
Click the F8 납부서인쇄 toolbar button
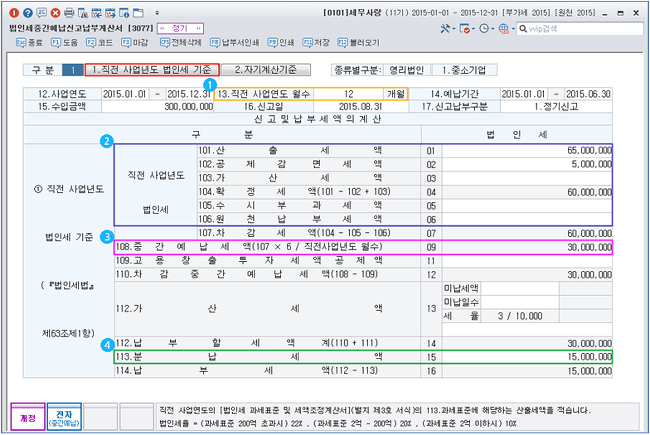(x=235, y=43)
